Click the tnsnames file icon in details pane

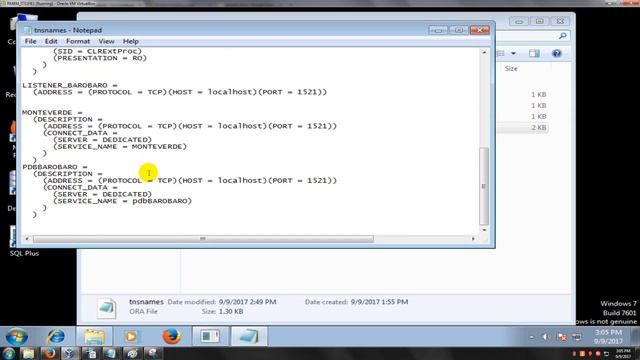(x=107, y=307)
